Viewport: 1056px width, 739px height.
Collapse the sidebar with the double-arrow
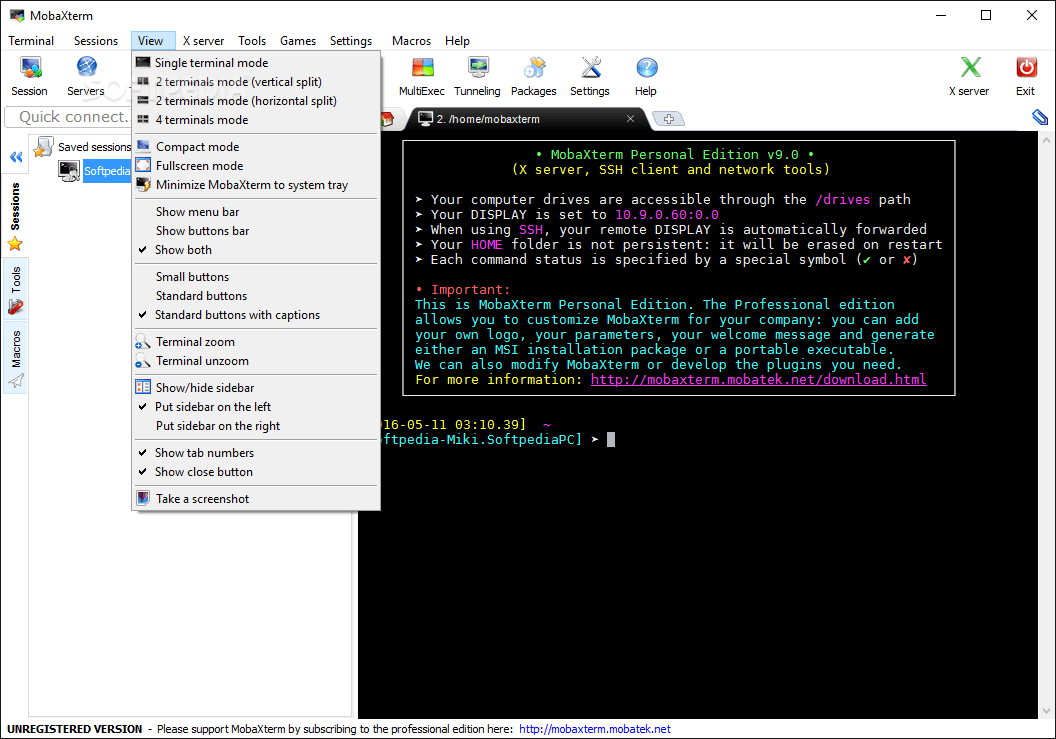pyautogui.click(x=15, y=157)
